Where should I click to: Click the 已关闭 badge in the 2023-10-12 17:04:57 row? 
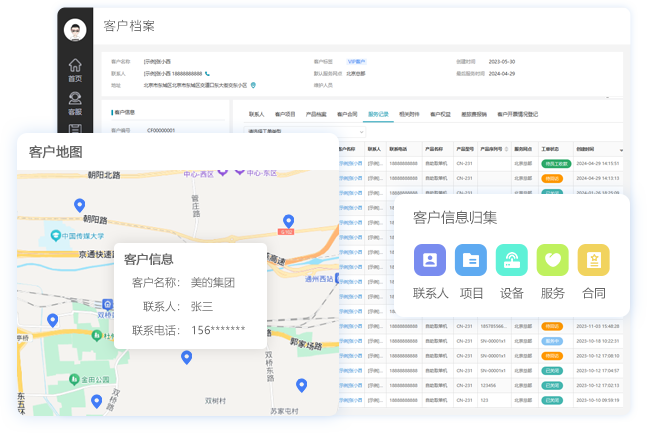[552, 371]
